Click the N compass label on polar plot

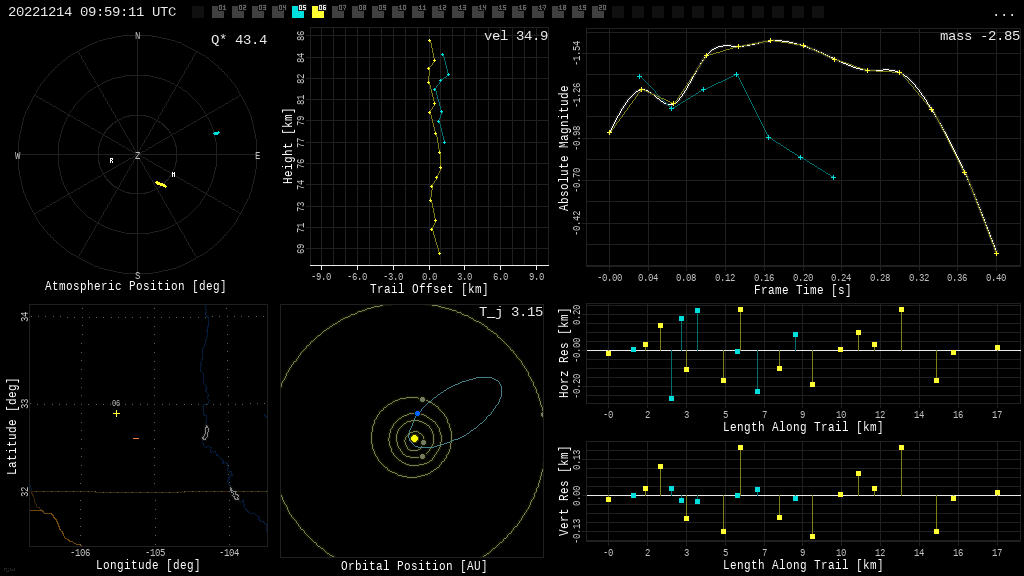click(138, 37)
